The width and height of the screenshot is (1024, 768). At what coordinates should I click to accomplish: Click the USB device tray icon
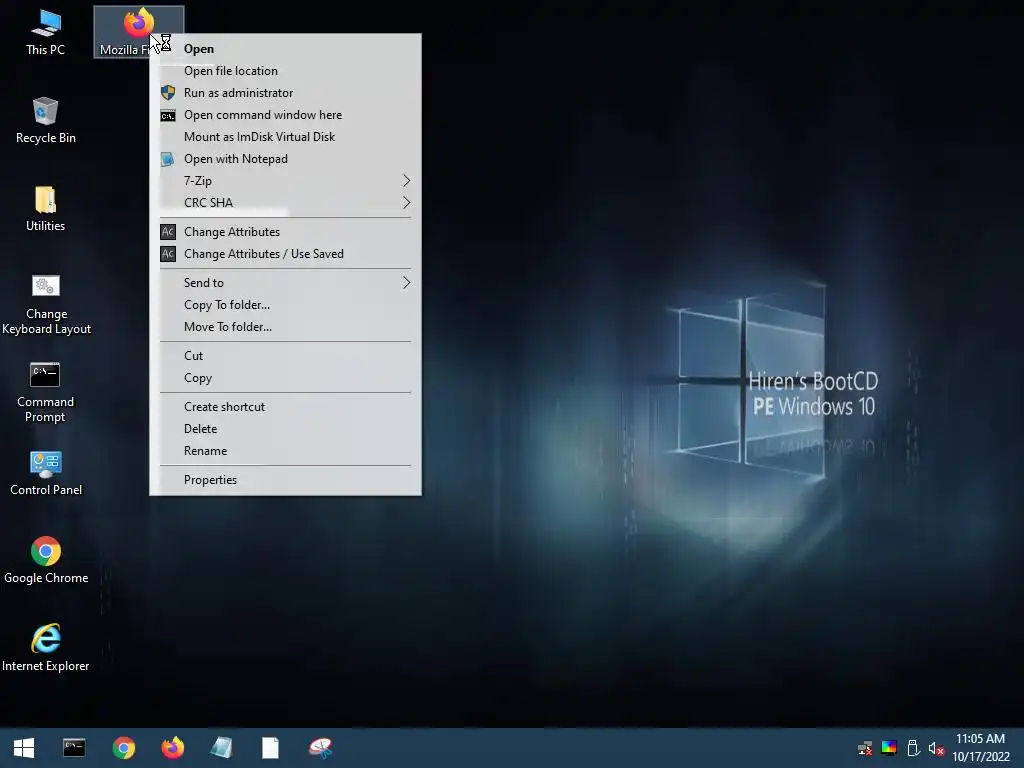(x=913, y=748)
